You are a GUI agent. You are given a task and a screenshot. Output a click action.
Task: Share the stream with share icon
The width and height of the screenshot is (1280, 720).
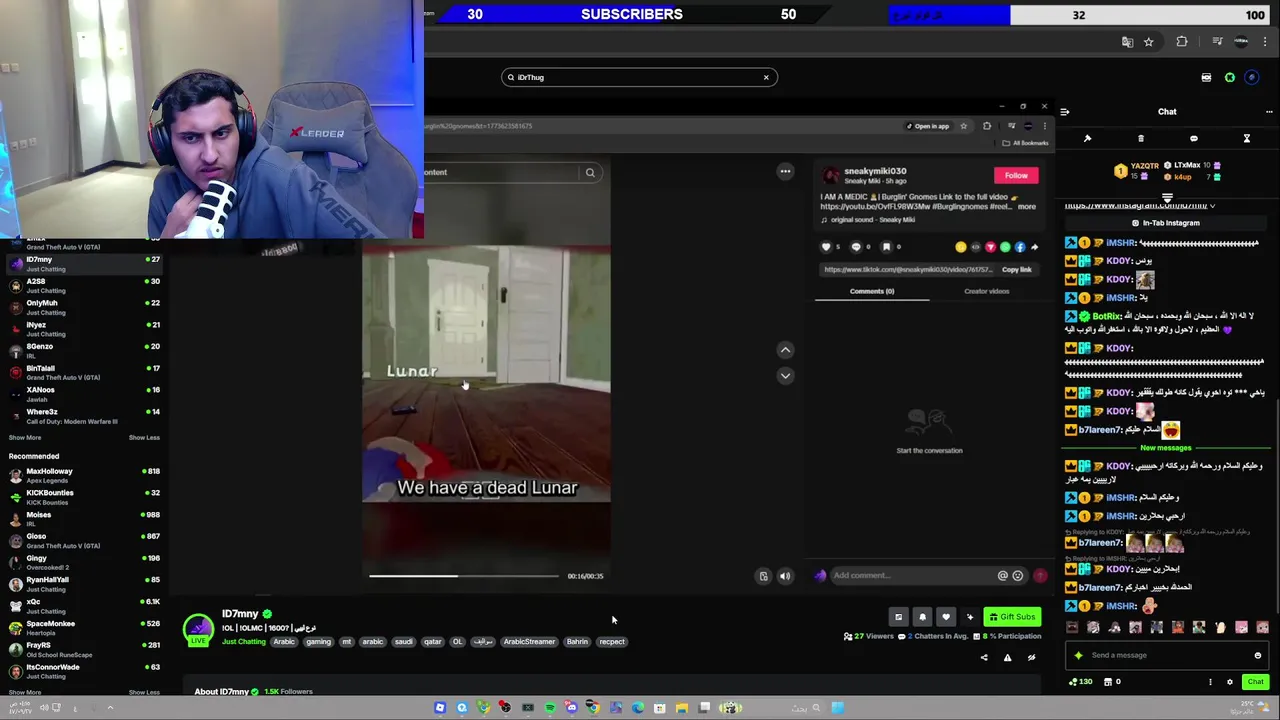tap(984, 658)
